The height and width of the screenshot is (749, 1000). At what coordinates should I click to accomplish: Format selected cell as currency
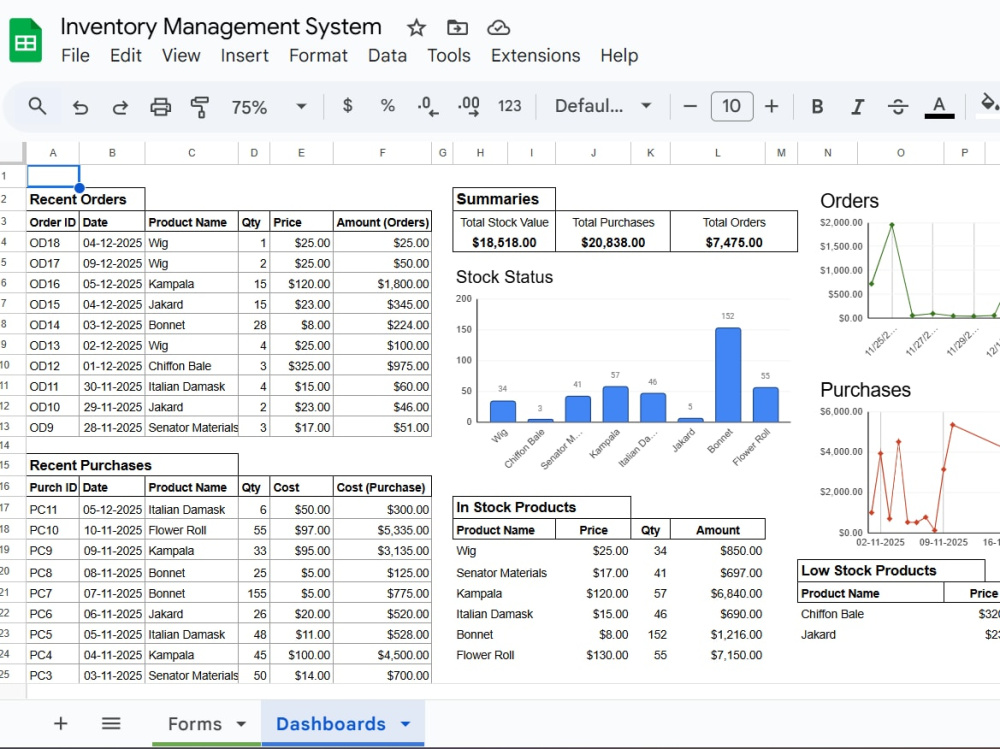tap(347, 106)
